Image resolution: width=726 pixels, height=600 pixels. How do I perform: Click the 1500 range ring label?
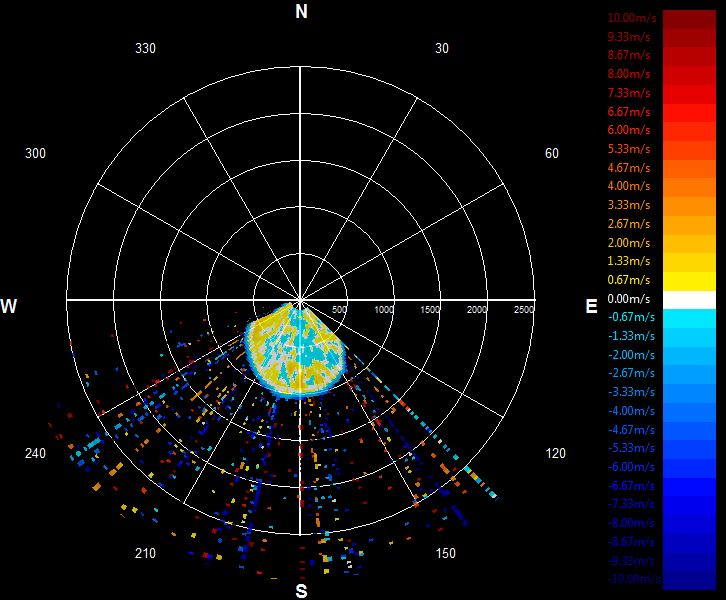coord(430,309)
